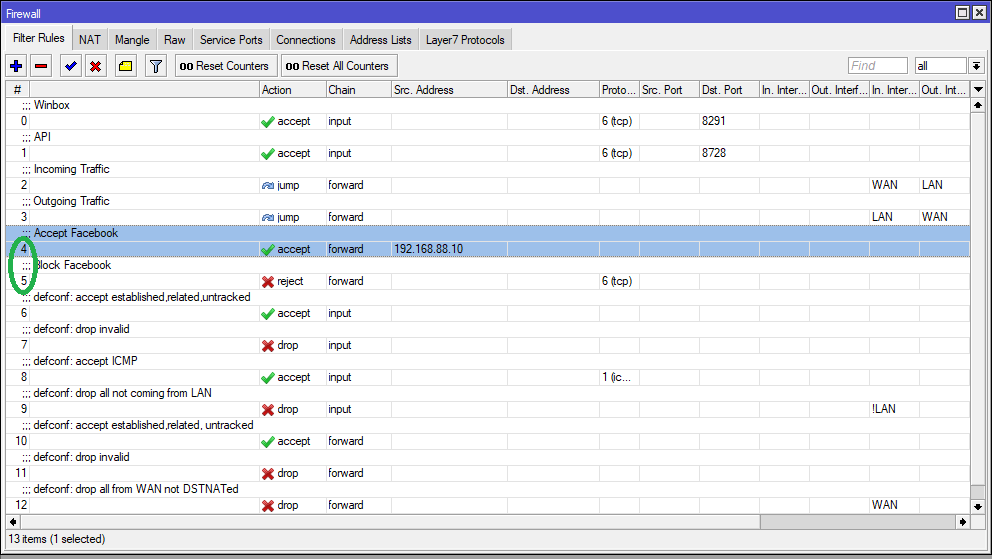The image size is (992, 559).
Task: Click the drop icon on rule 9
Action: [268, 409]
